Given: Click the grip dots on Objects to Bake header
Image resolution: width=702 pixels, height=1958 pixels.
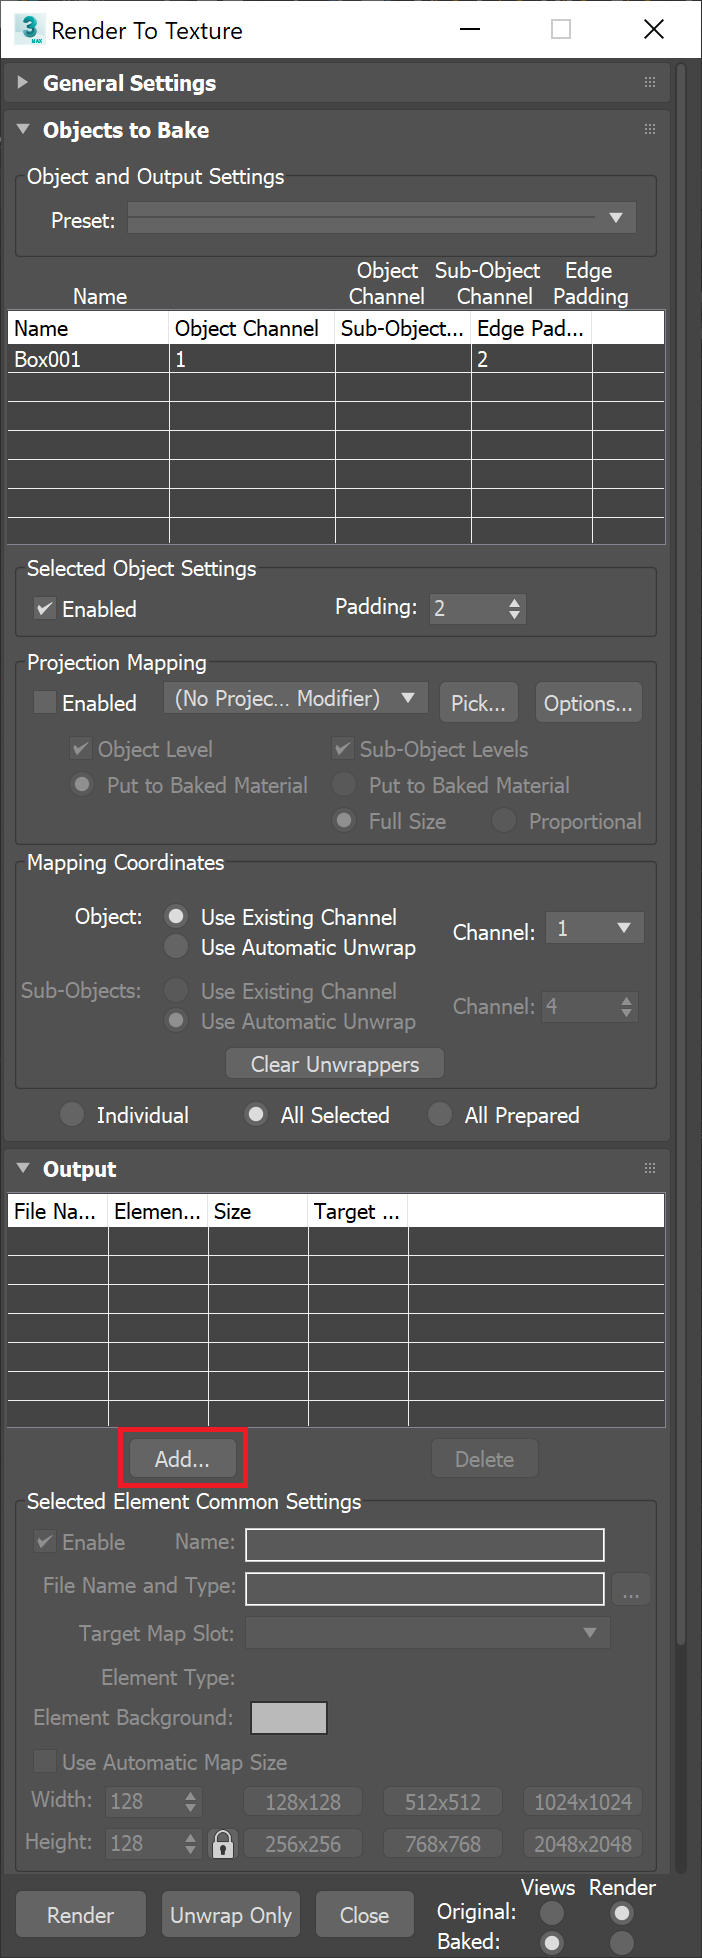Looking at the screenshot, I should coord(649,129).
